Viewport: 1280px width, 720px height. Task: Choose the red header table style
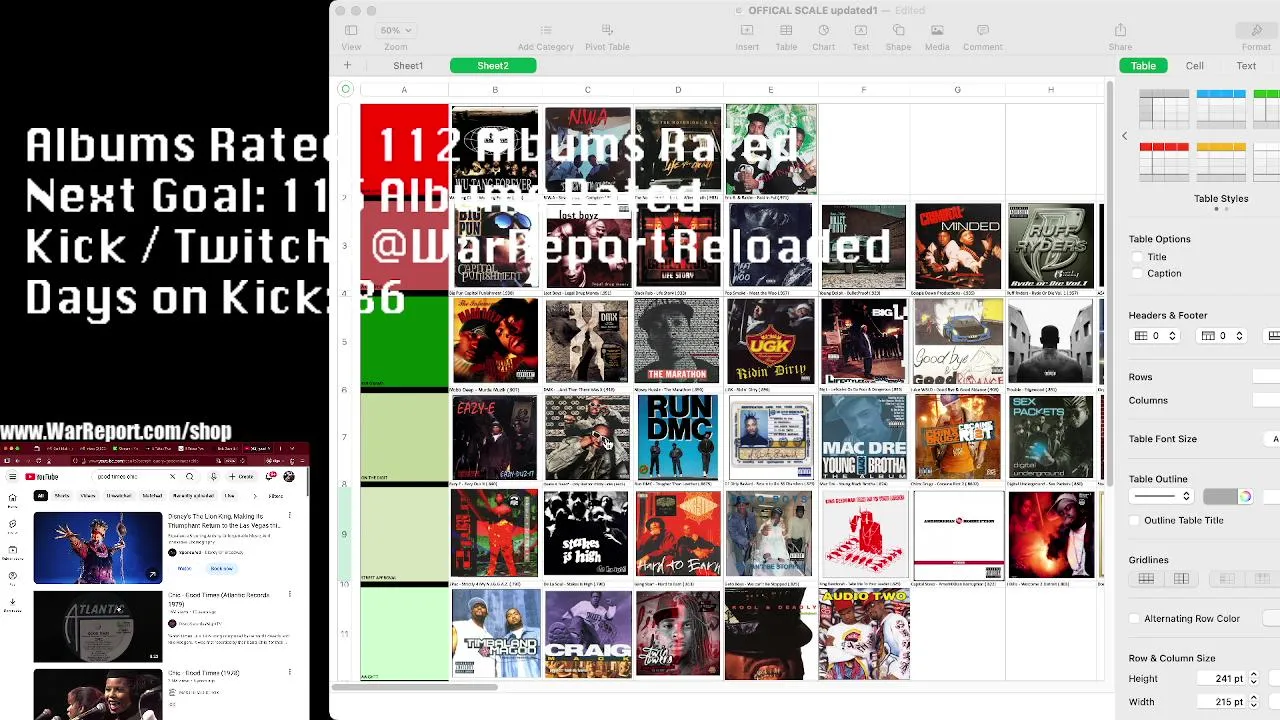click(x=1165, y=161)
